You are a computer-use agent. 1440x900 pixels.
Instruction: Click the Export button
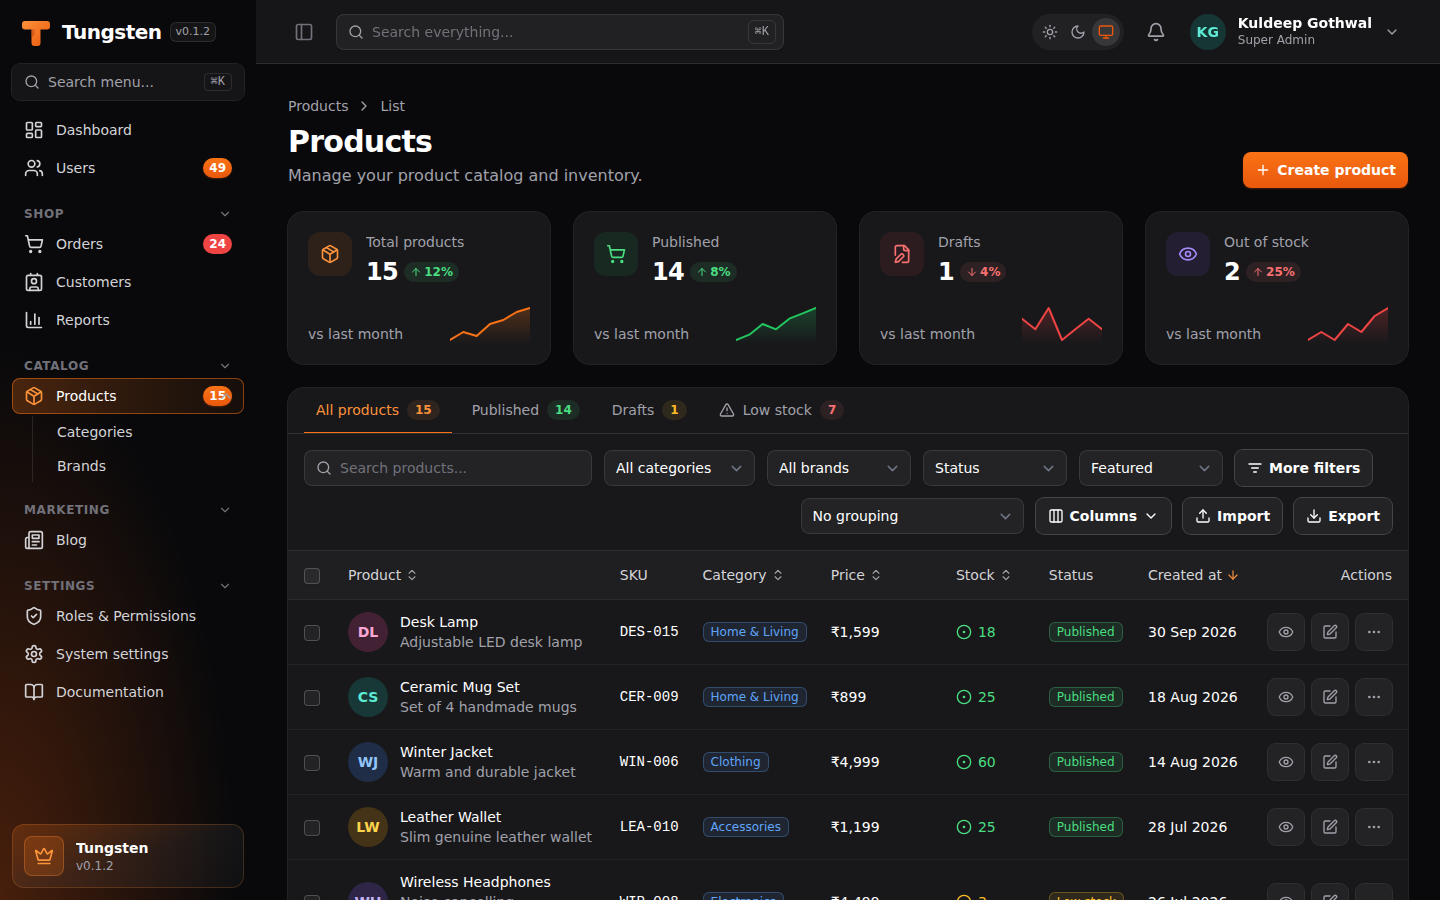tap(1343, 516)
